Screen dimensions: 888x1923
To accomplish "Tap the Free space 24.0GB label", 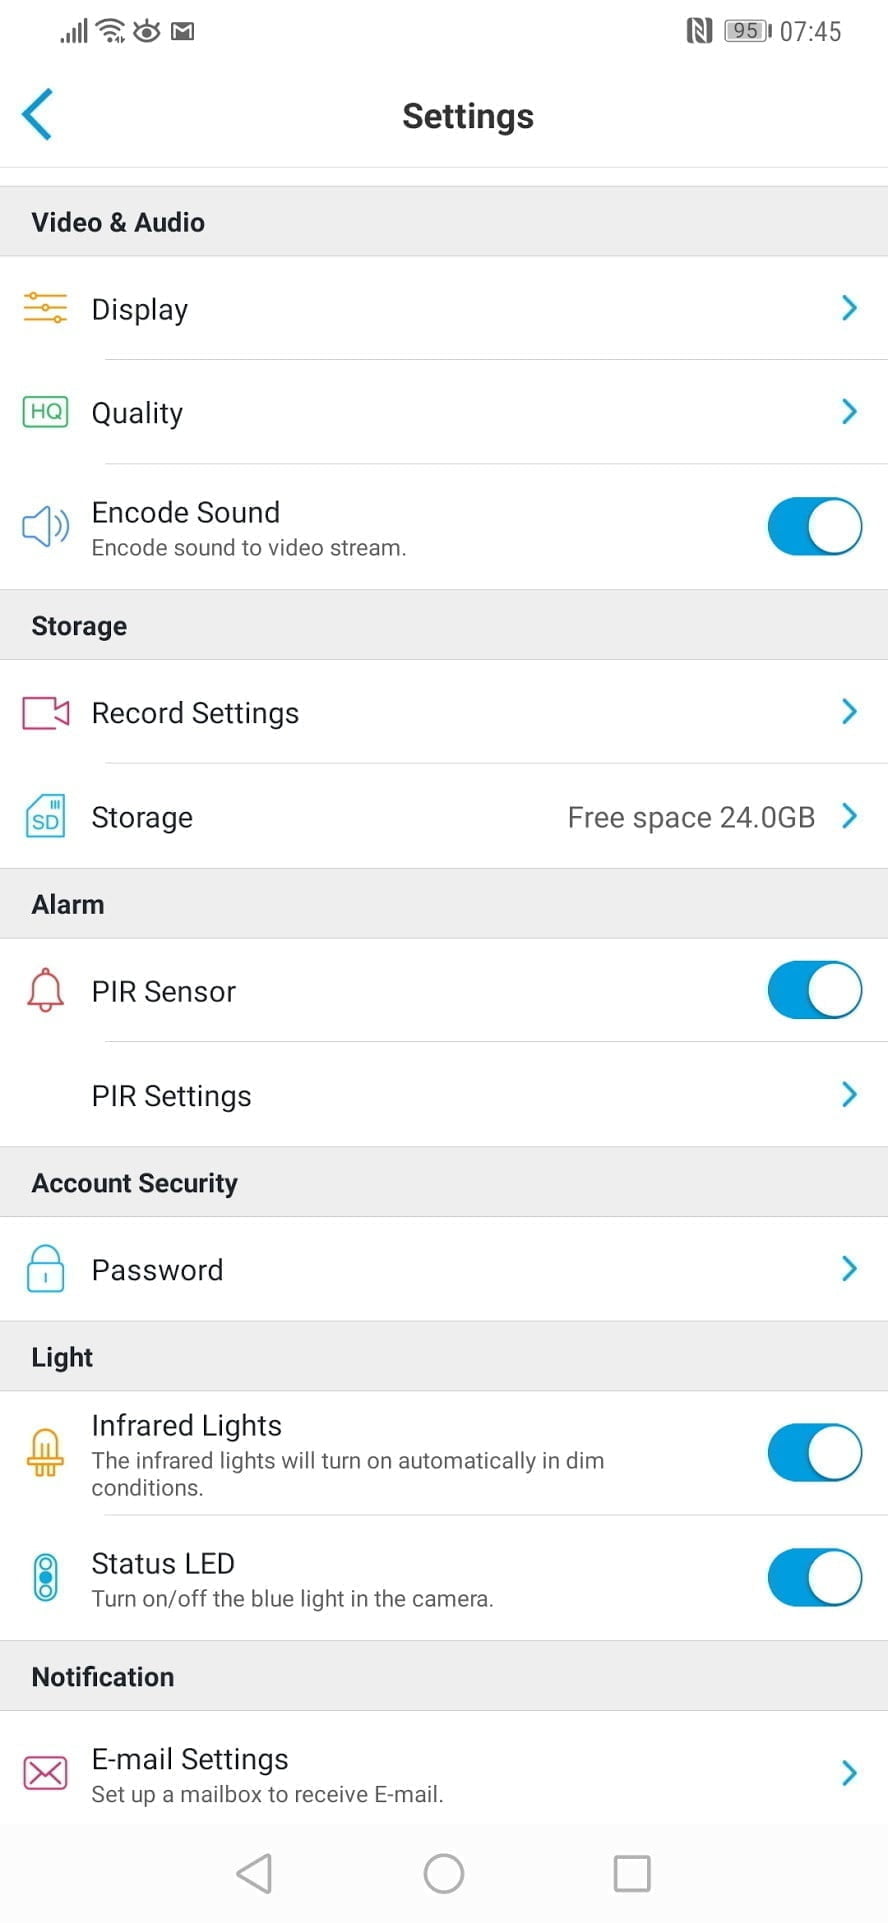I will (691, 817).
